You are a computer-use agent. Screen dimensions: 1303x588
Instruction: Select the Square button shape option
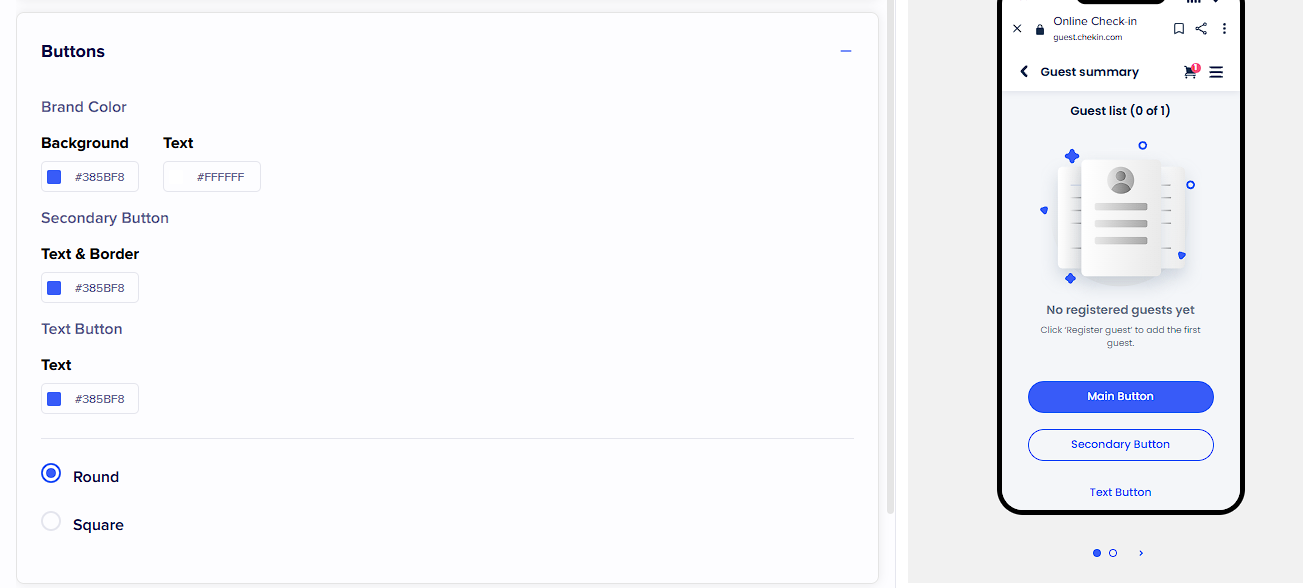51,522
